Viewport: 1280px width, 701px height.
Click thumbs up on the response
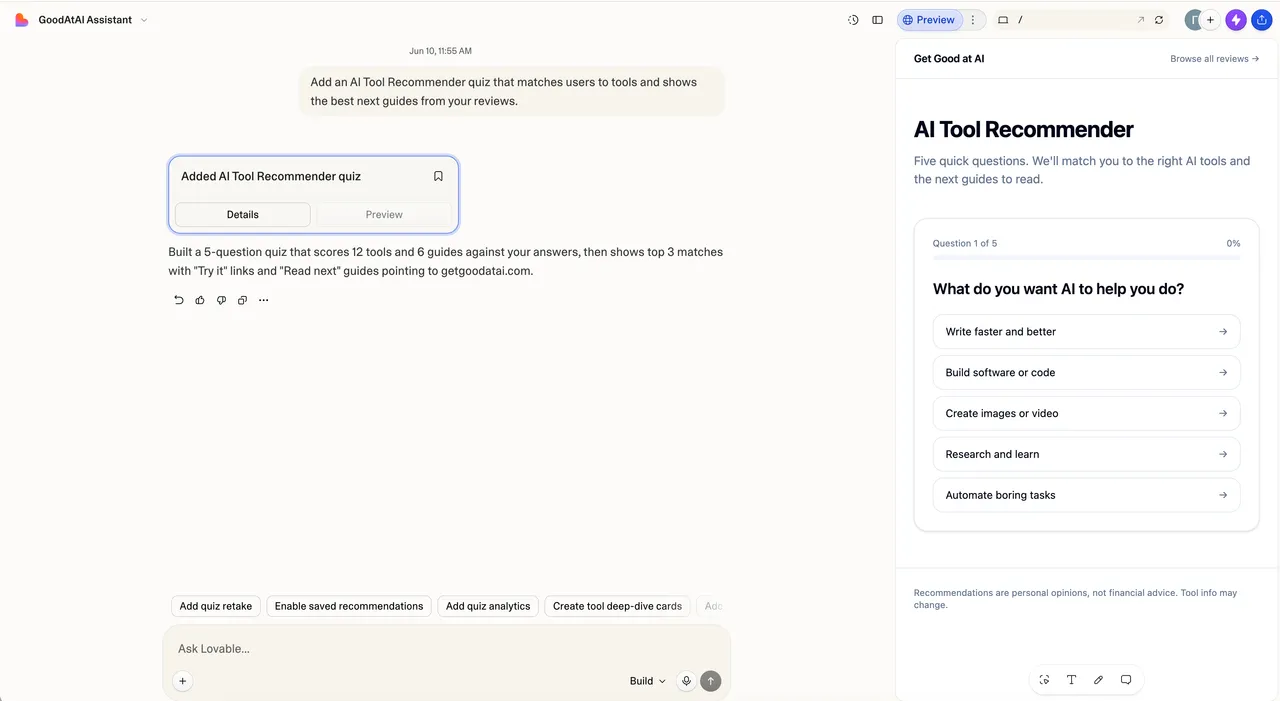coord(200,300)
